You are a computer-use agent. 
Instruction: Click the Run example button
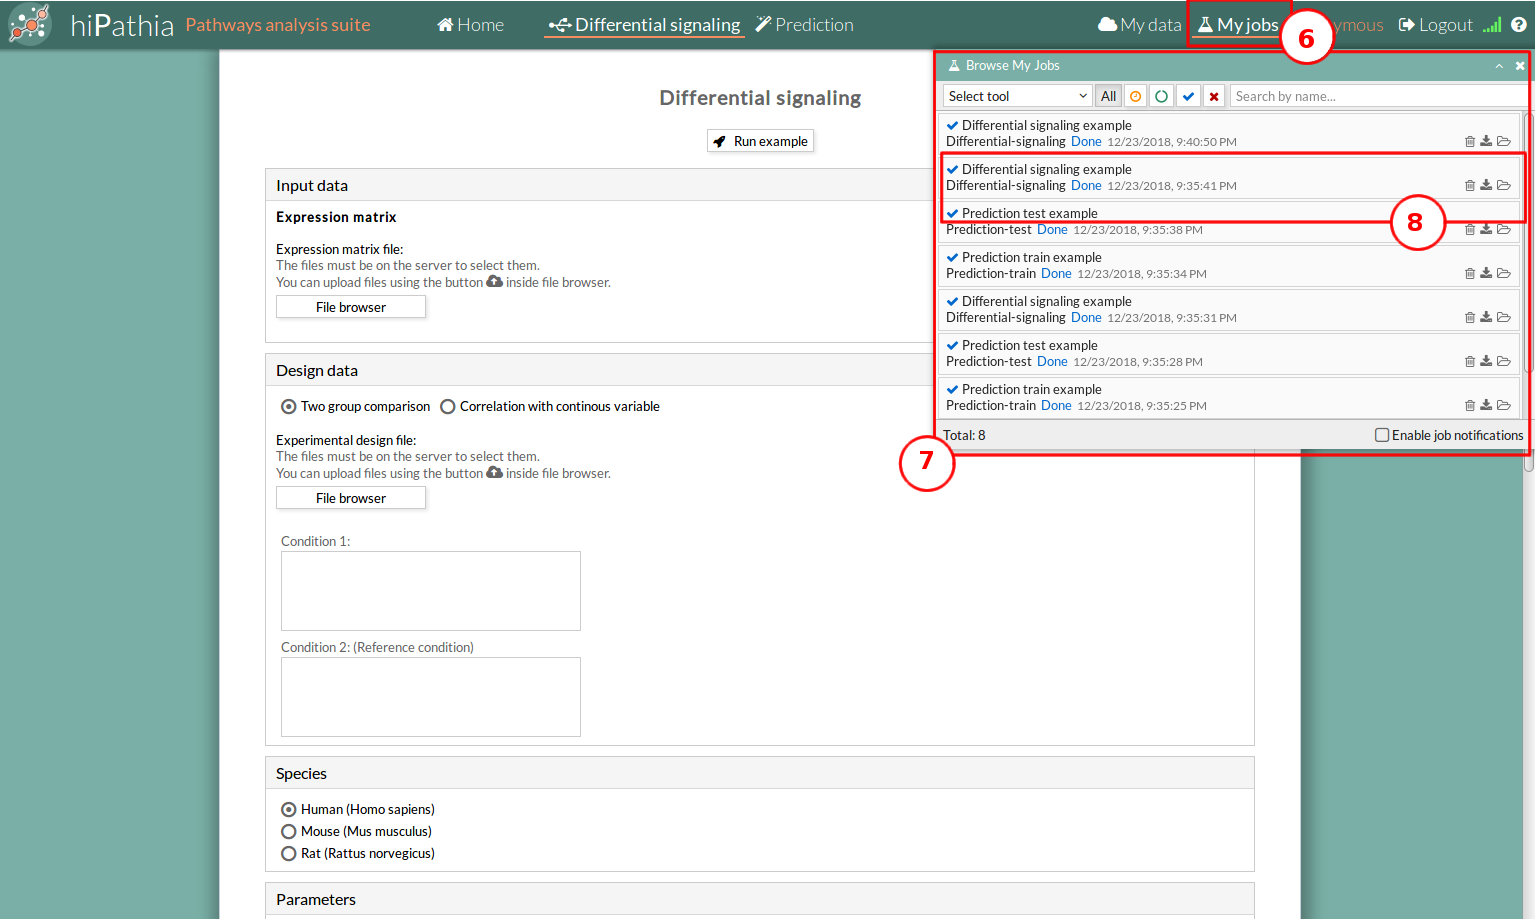tap(760, 141)
